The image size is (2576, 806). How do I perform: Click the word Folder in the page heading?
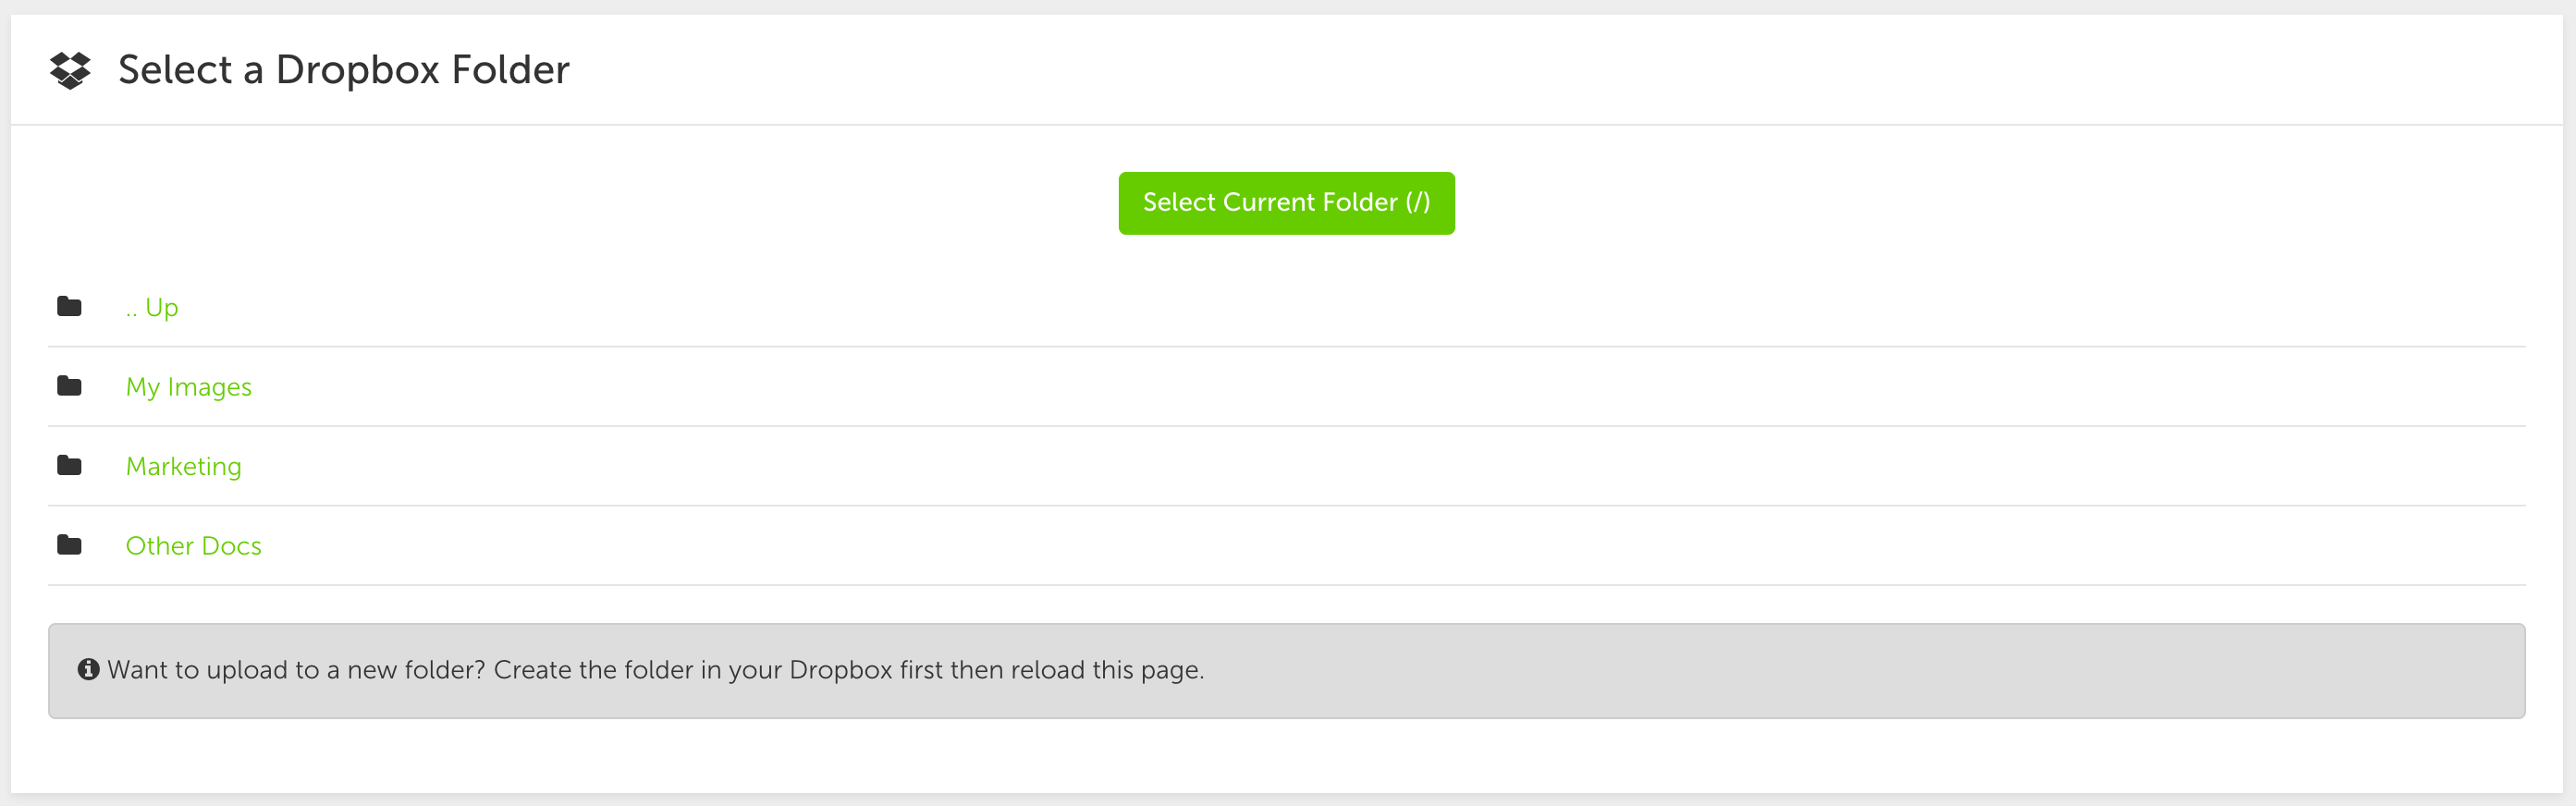[511, 70]
